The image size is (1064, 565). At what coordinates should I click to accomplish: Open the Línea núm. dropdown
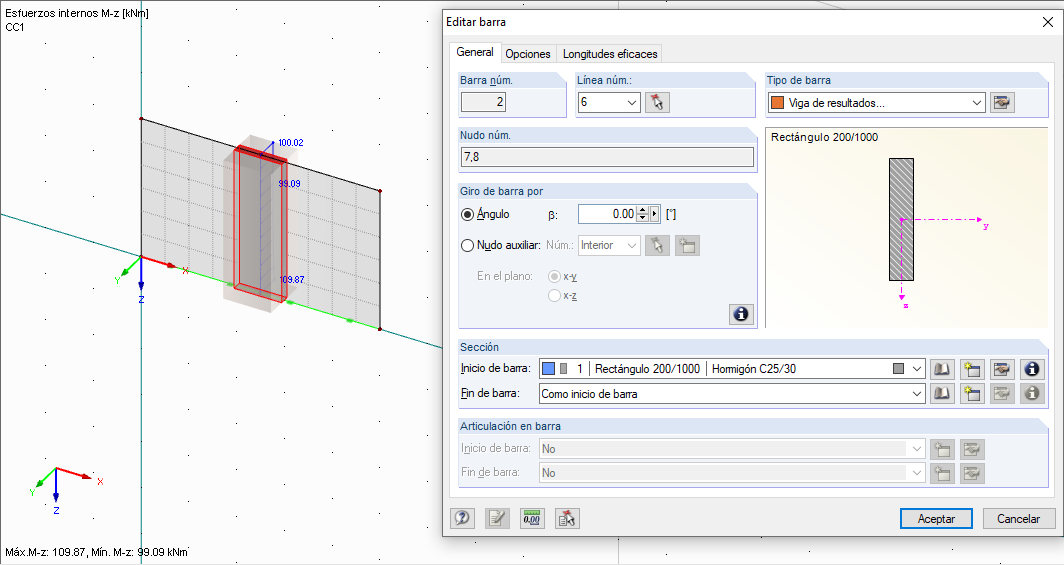[x=632, y=102]
